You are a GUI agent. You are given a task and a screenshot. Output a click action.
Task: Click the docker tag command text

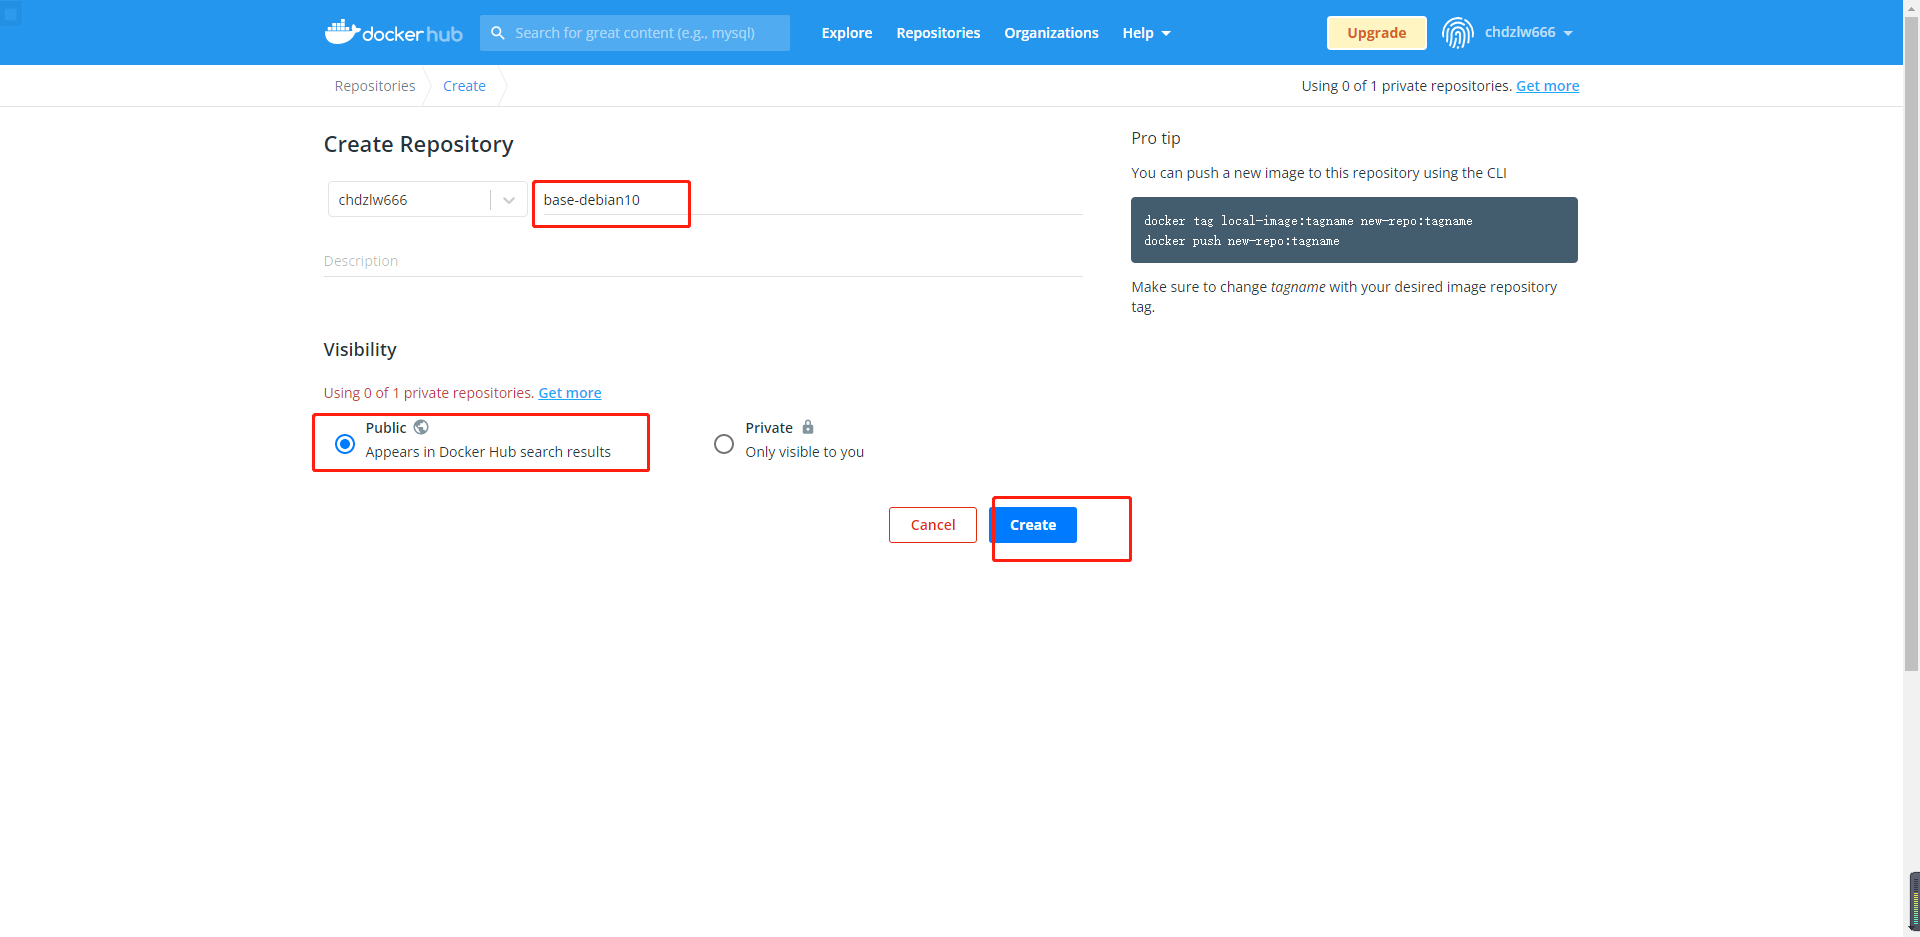(1308, 221)
